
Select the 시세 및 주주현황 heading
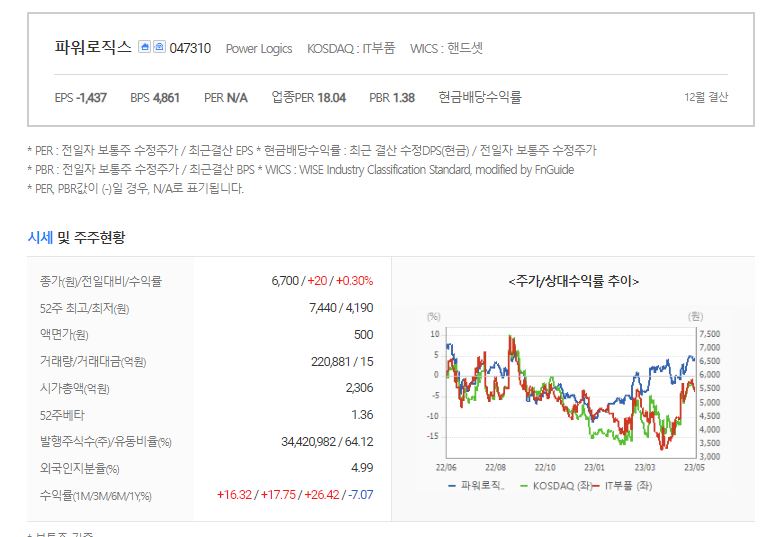click(x=76, y=238)
